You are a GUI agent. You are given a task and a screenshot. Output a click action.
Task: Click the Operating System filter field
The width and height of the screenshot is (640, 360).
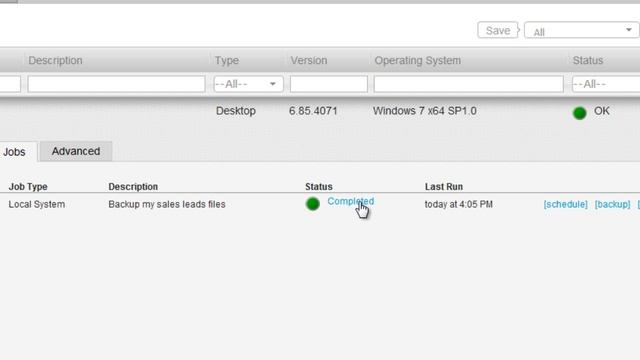pyautogui.click(x=469, y=84)
